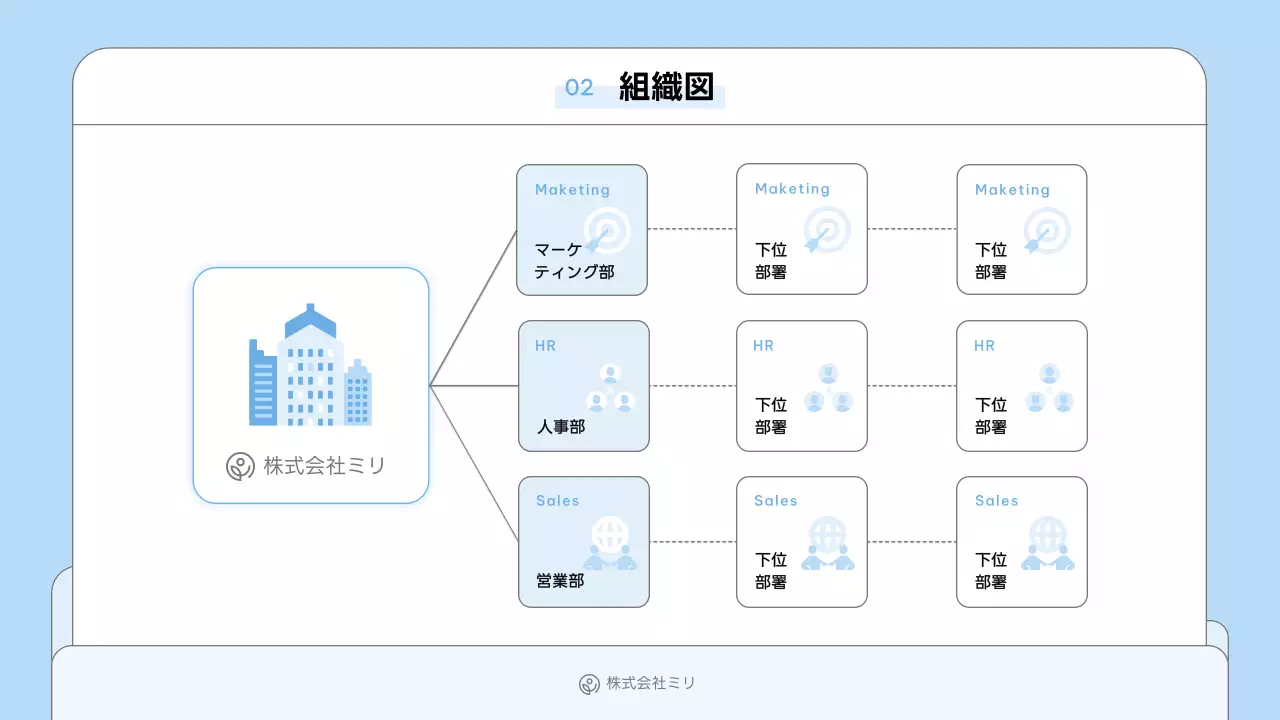The width and height of the screenshot is (1280, 720).
Task: Select the target icon in the マーケティング部 card
Action: tap(606, 232)
